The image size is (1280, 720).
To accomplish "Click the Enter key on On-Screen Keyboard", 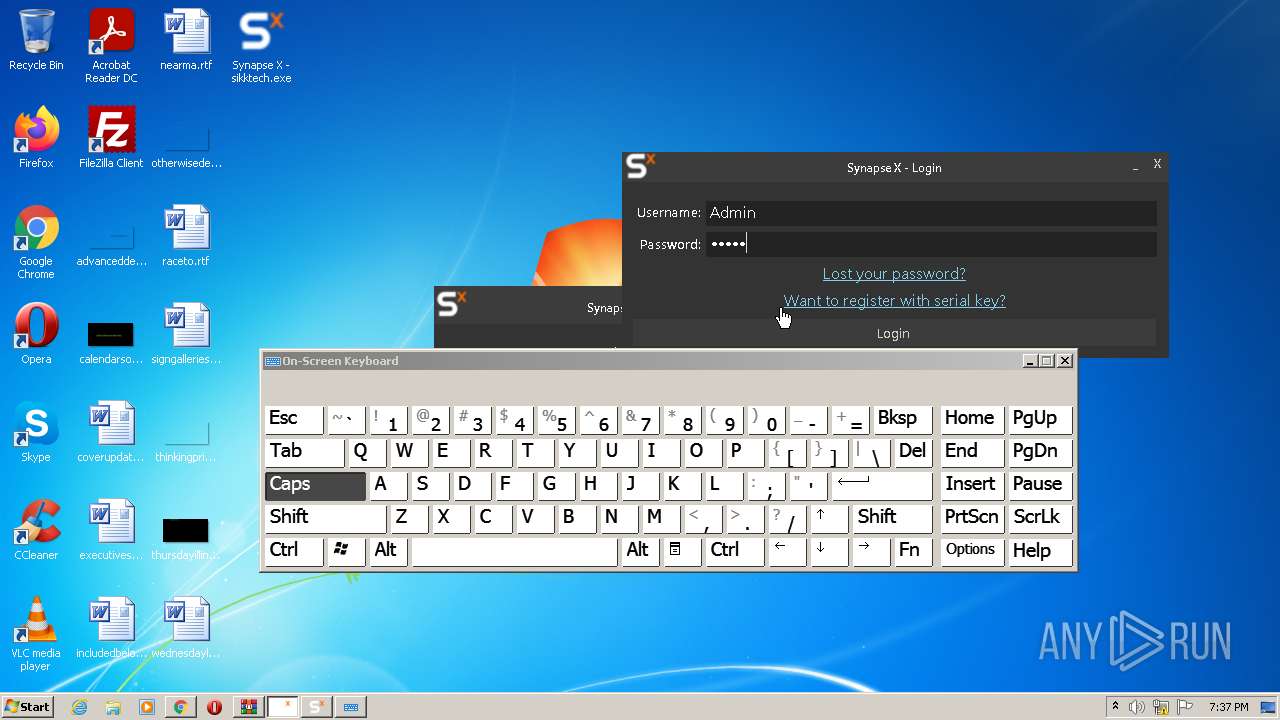I will click(881, 485).
